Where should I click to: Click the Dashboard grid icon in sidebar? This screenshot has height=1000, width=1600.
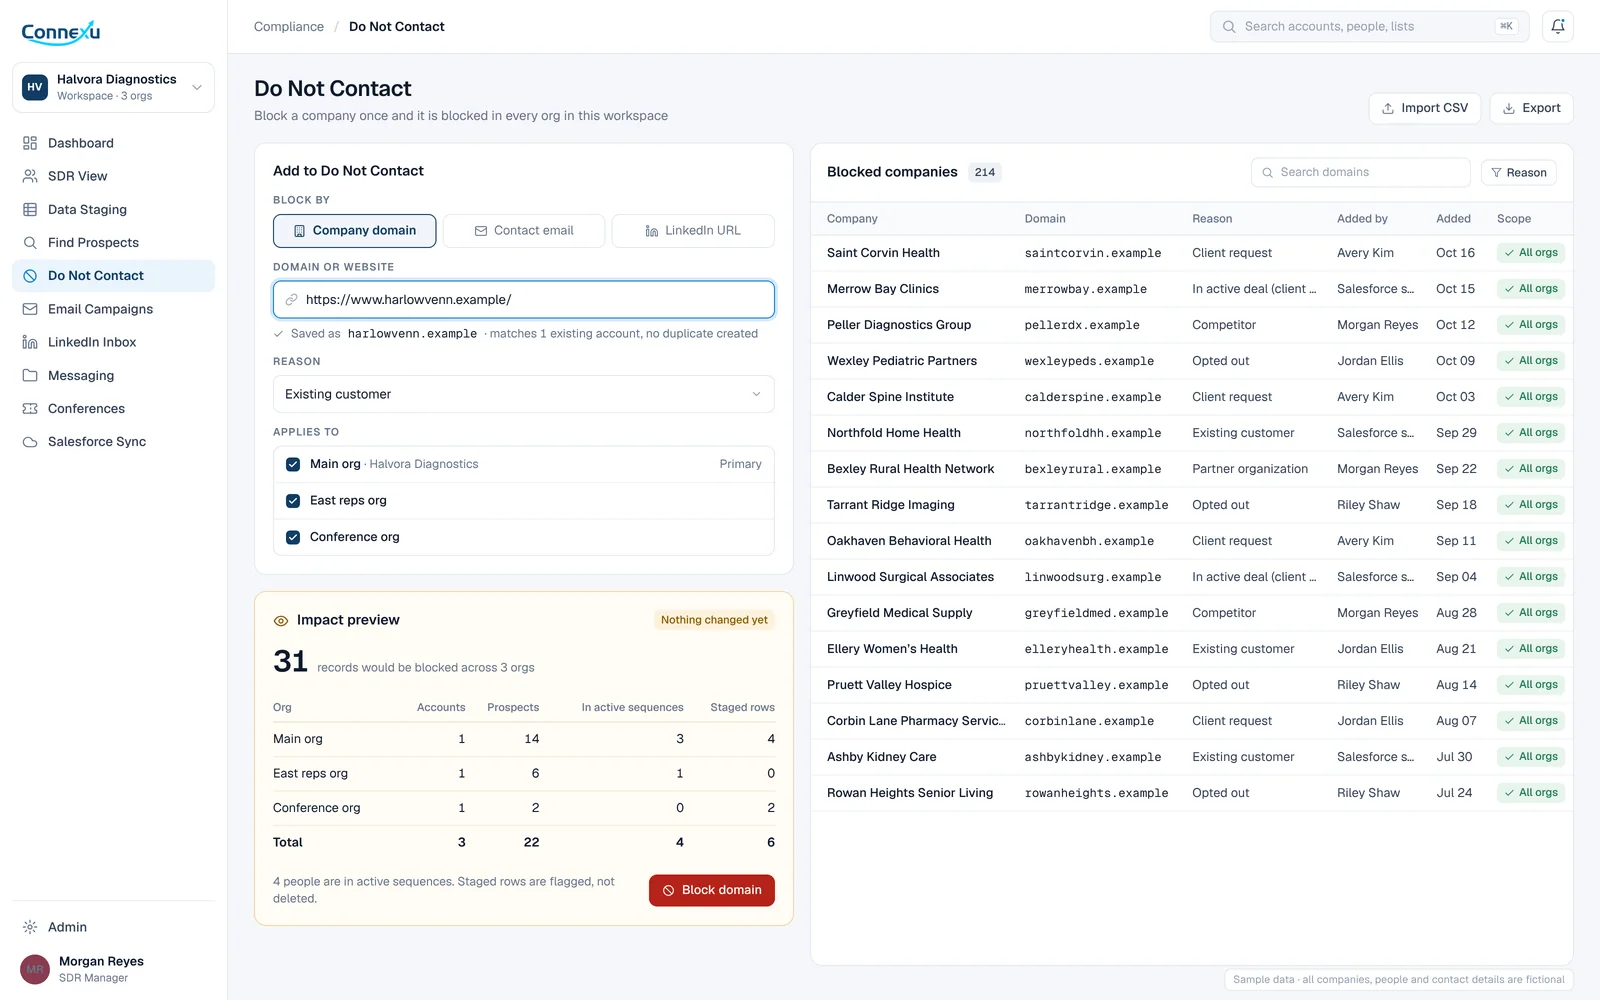click(x=30, y=143)
